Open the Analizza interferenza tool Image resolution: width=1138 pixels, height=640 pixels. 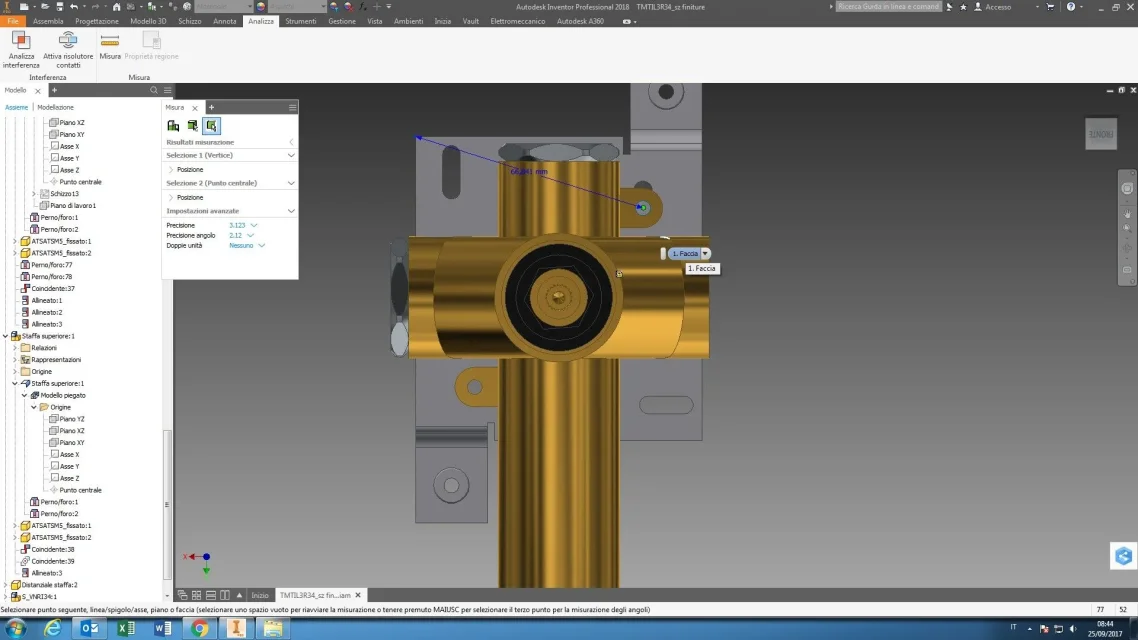point(21,50)
